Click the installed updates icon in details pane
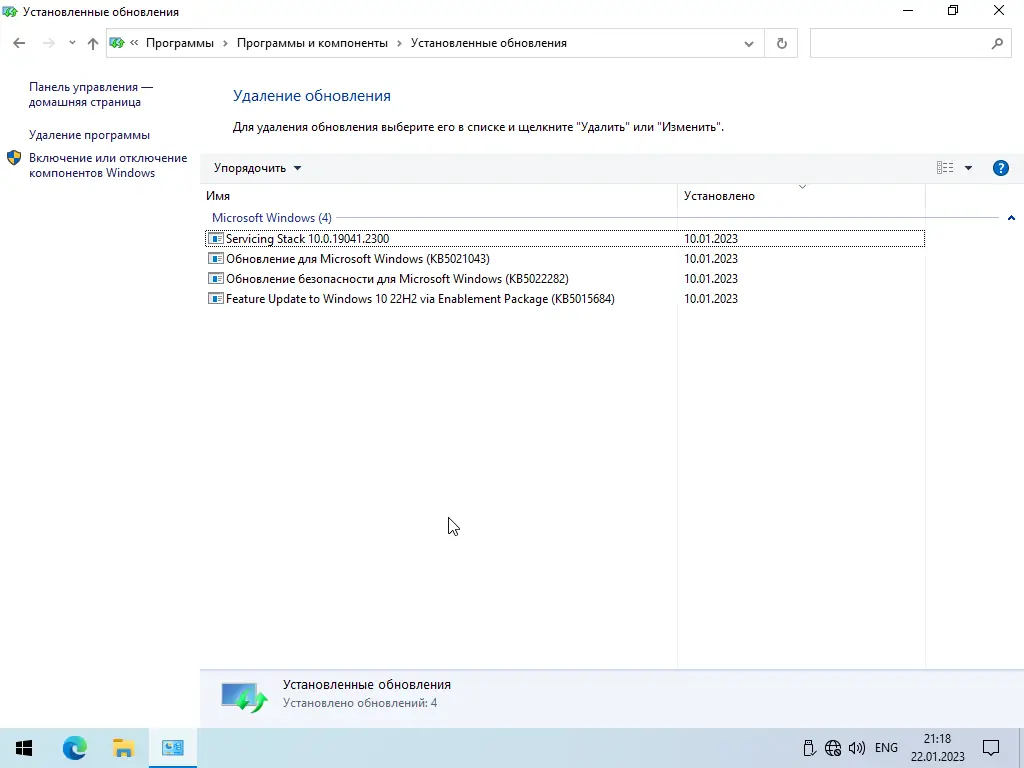 (x=244, y=697)
